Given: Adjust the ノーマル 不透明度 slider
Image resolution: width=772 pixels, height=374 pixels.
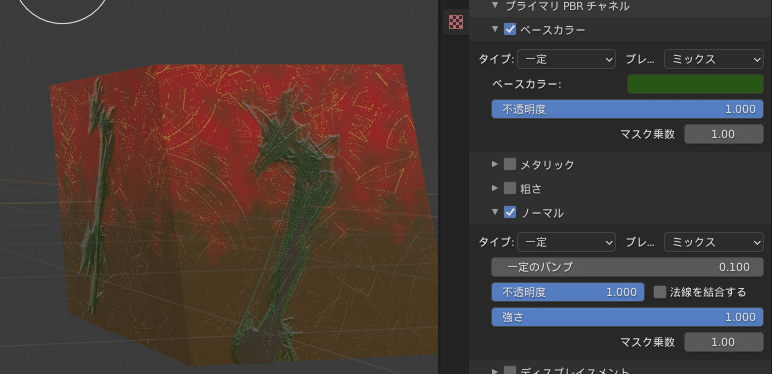Looking at the screenshot, I should point(568,292).
